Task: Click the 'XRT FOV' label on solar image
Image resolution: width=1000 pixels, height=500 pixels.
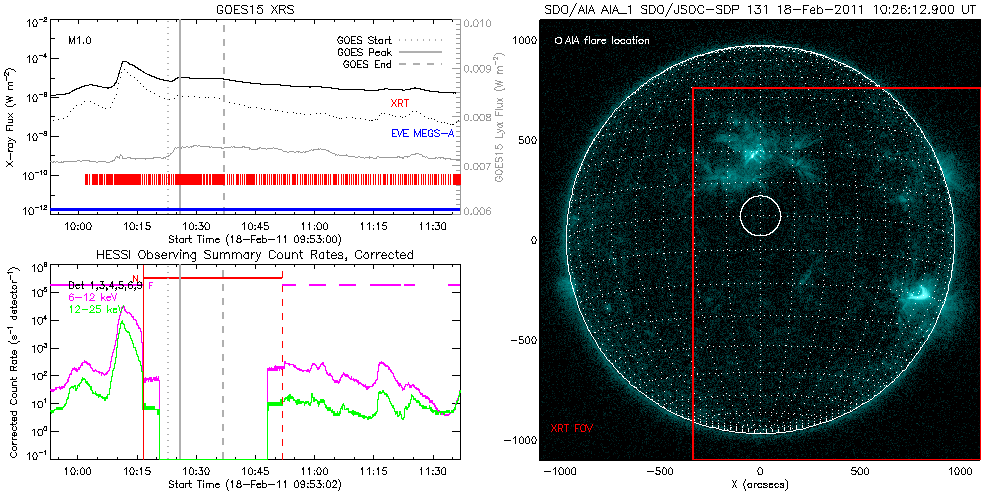Action: (570, 428)
